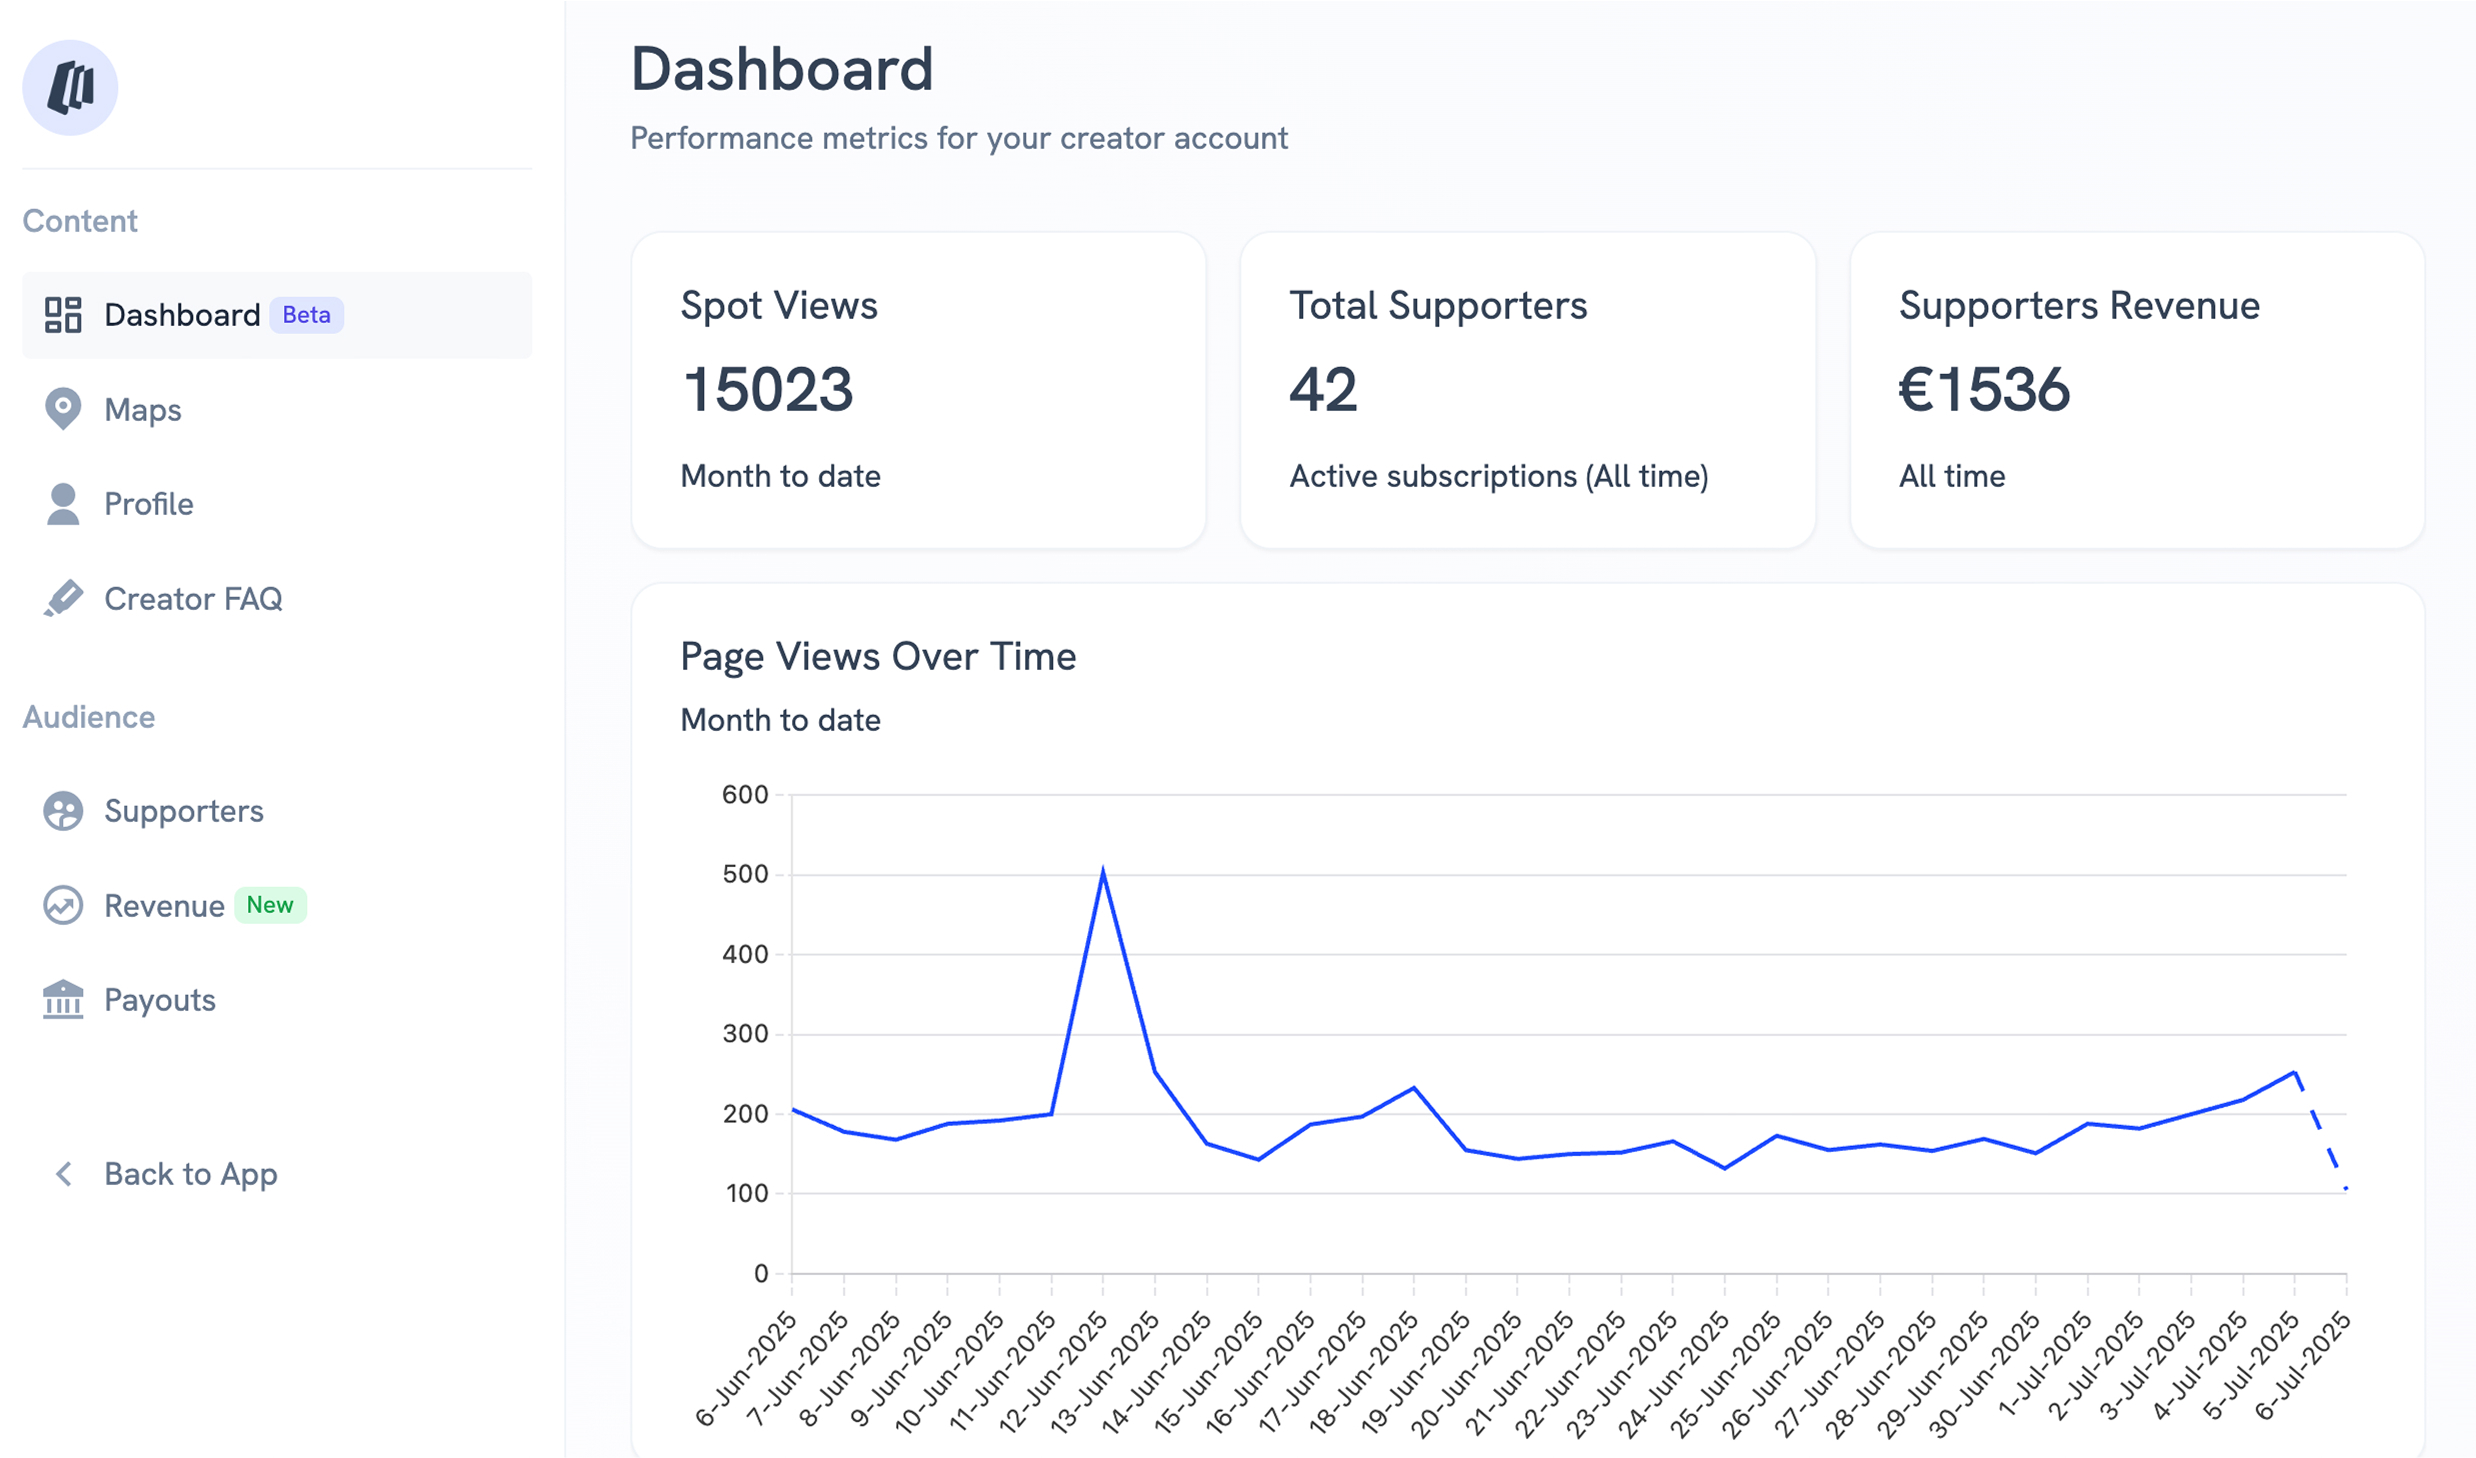This screenshot has width=2476, height=1458.
Task: Click the Payouts bank icon
Action: click(62, 999)
